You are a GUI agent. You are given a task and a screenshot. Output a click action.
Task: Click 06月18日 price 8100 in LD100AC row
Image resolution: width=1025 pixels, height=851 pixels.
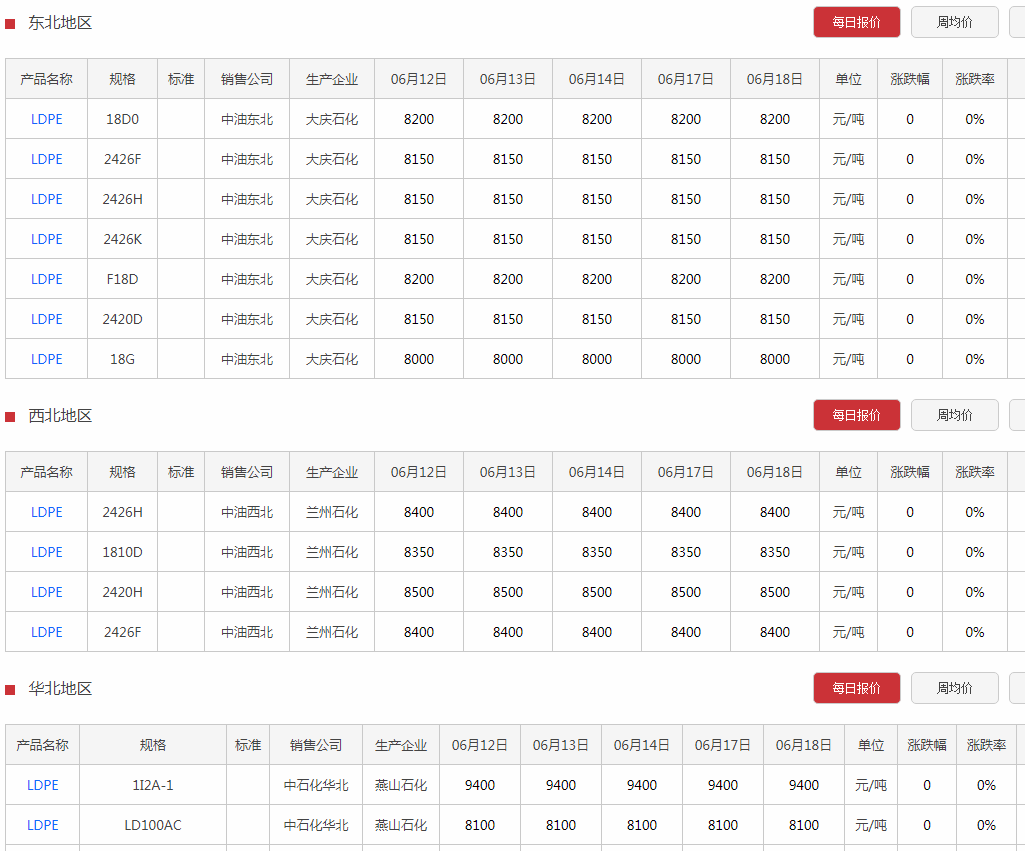(804, 825)
